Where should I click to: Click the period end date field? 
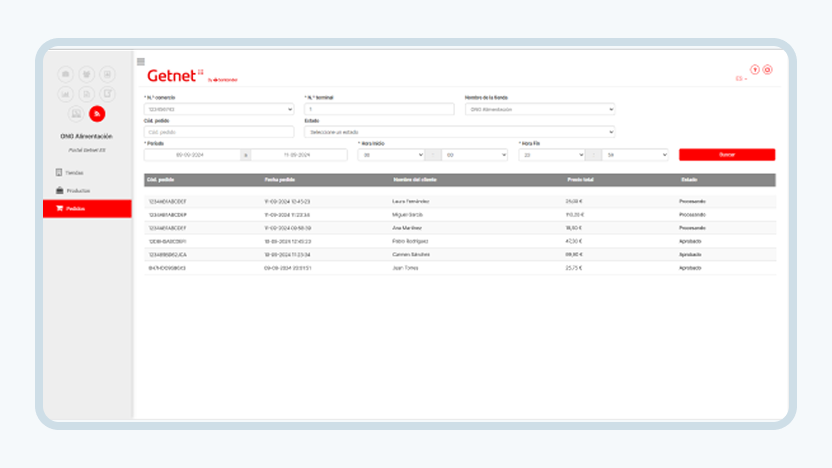click(299, 155)
